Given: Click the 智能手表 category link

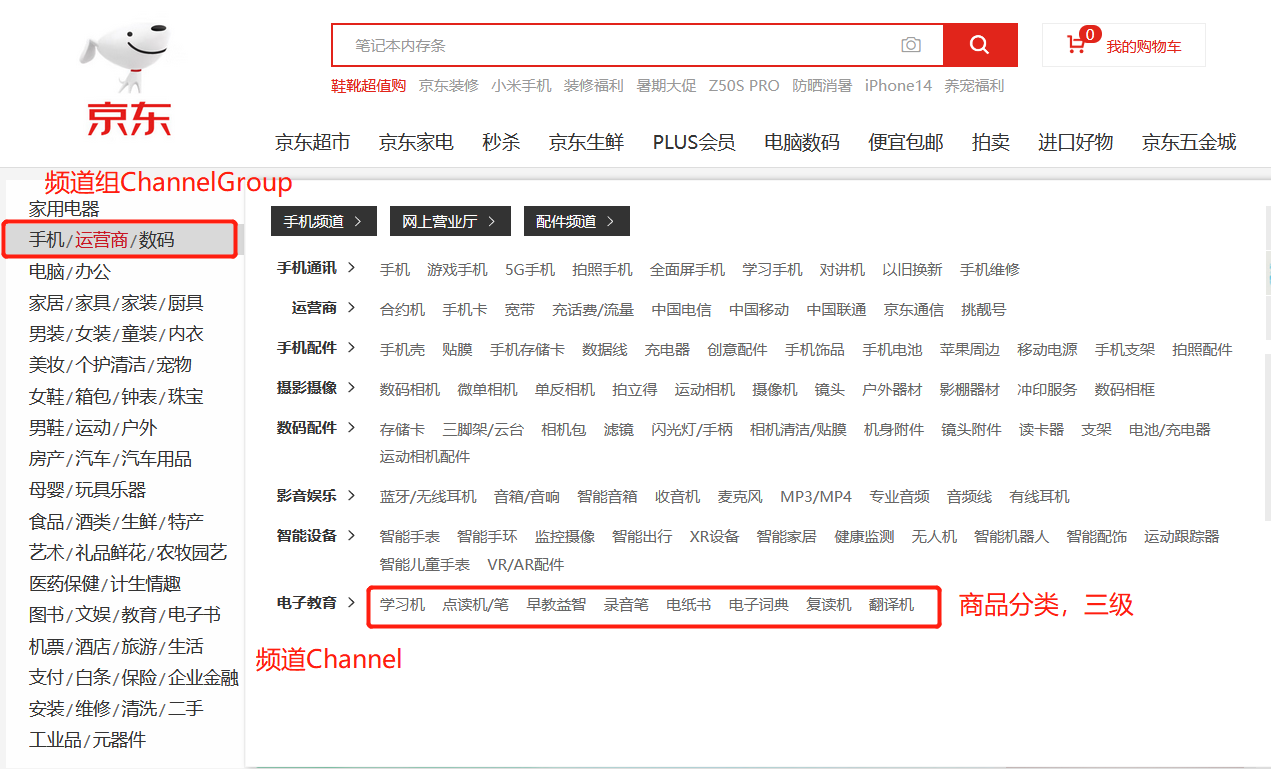Looking at the screenshot, I should point(410,537).
